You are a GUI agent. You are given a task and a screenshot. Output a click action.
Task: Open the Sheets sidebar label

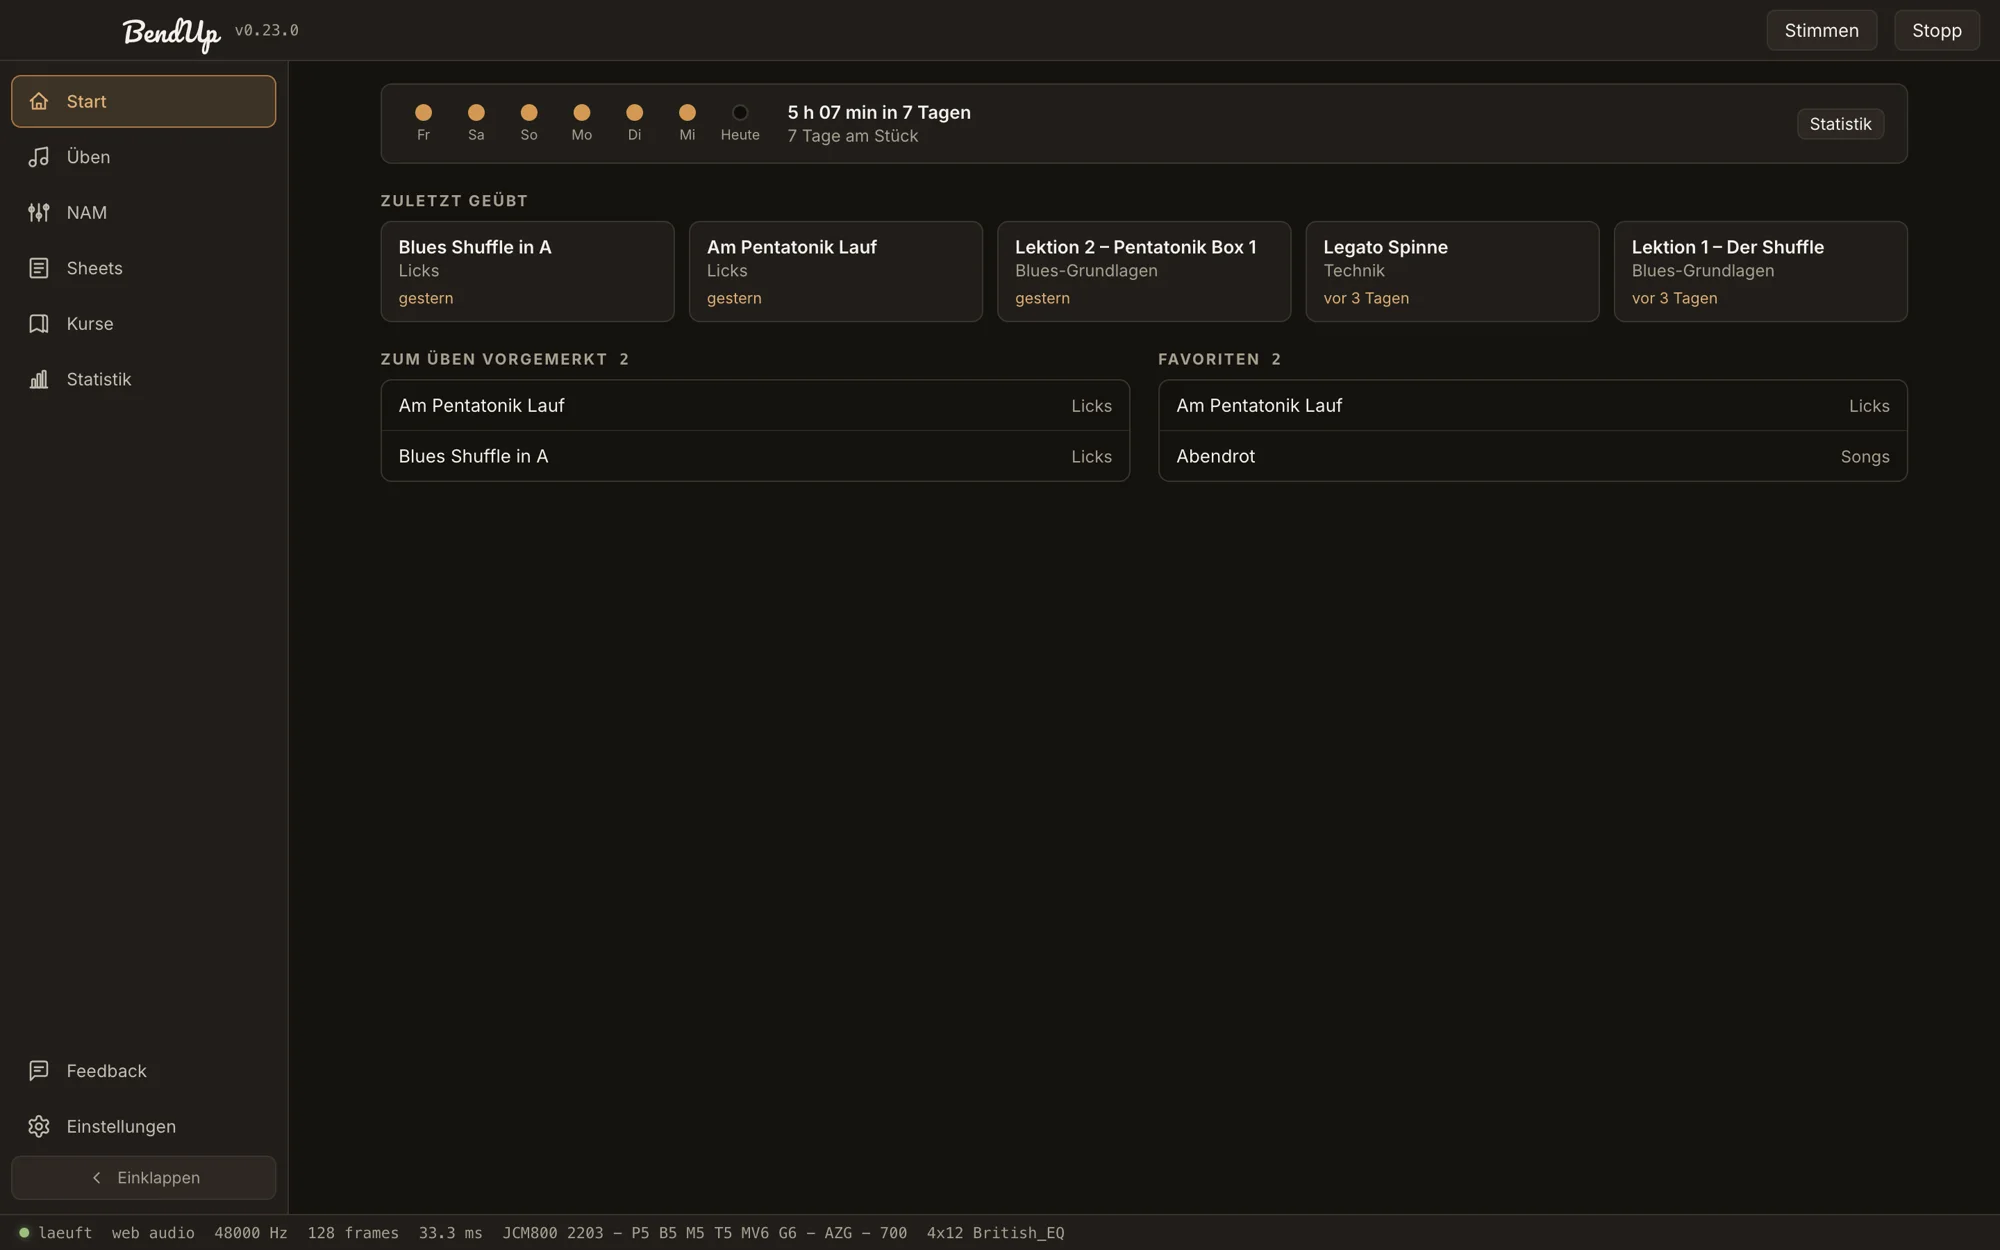[x=95, y=268]
